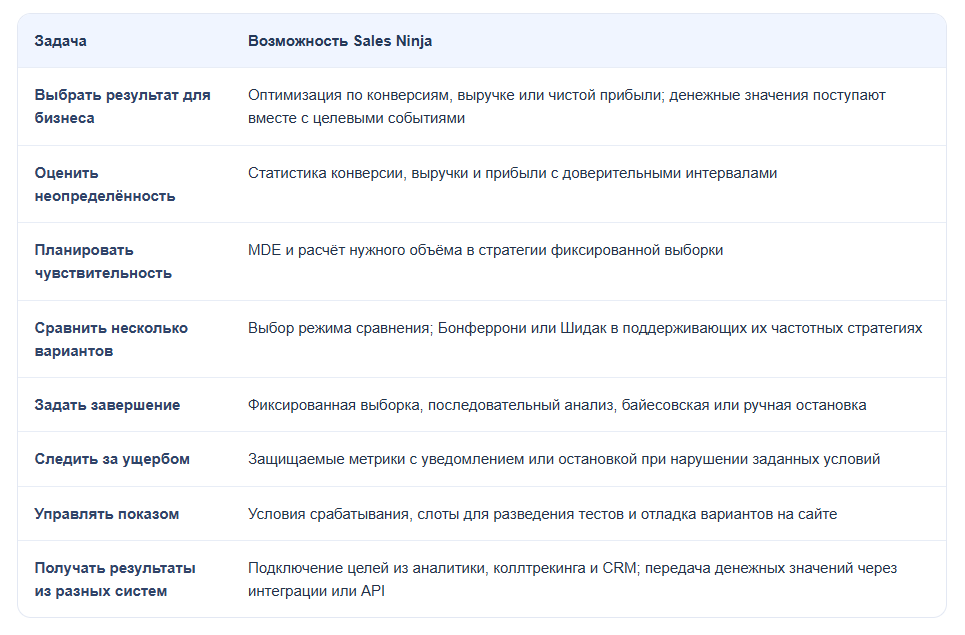Click the description starting "Фиксированная выборка, последовательный анализ"
Screen dimensions: 965x635
[x=557, y=405]
